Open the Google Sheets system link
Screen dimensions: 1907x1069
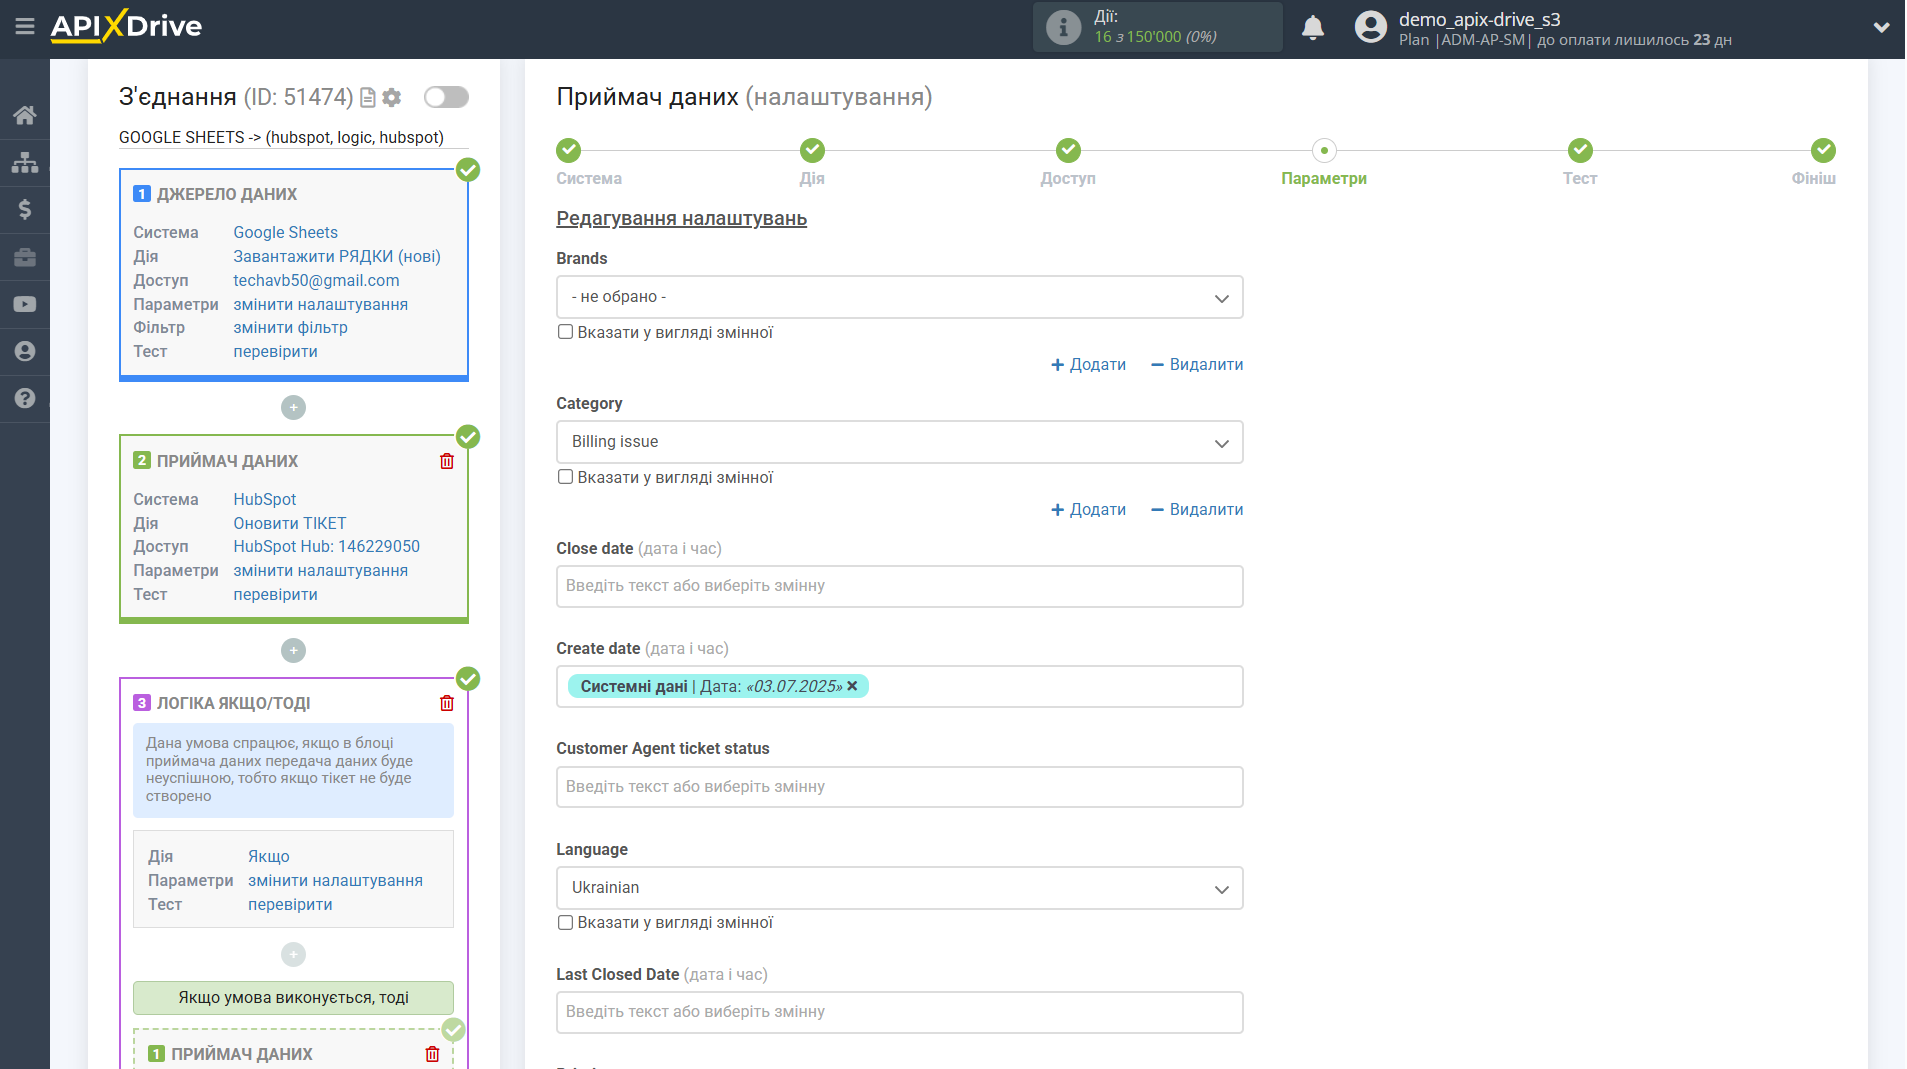[x=285, y=232]
